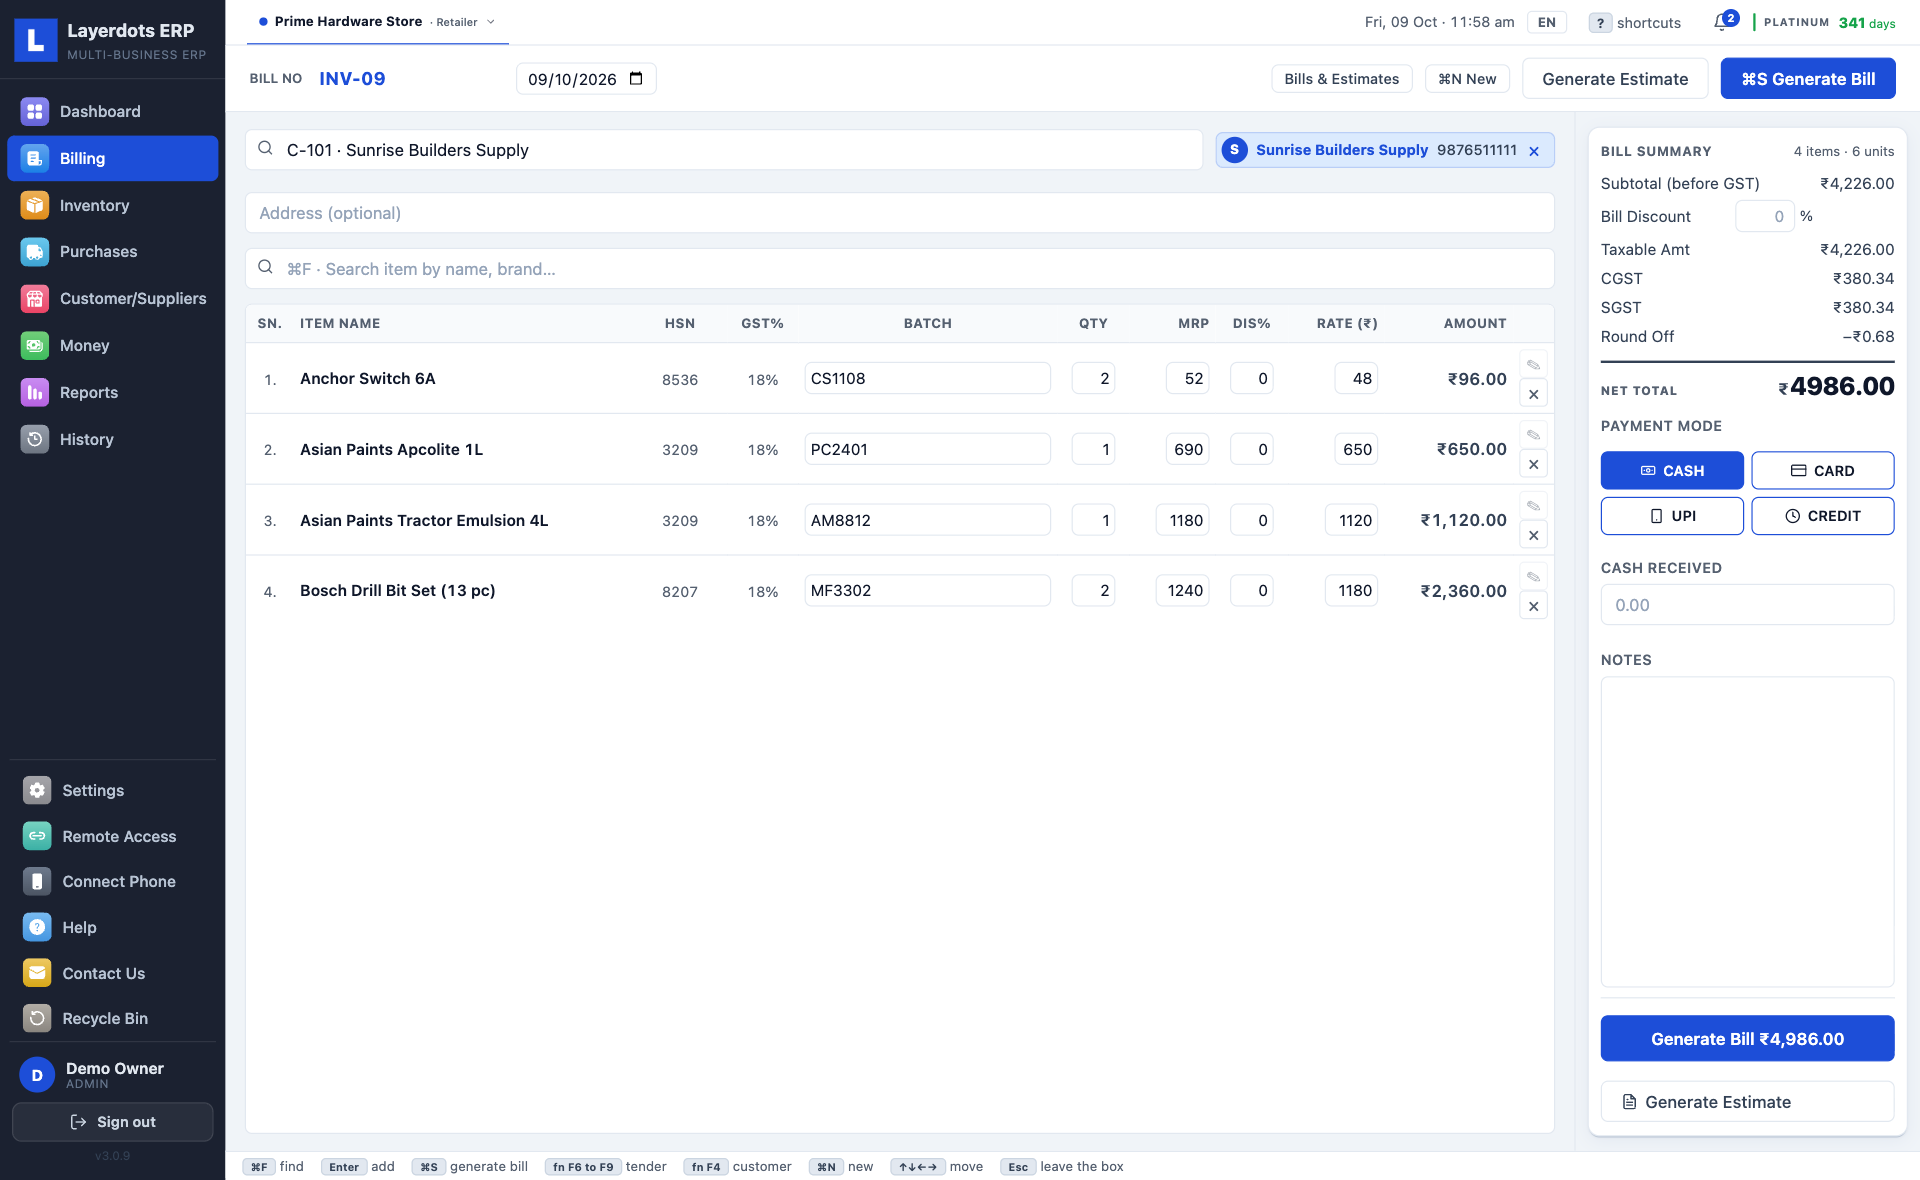
Task: Open the Money section
Action: 112,345
